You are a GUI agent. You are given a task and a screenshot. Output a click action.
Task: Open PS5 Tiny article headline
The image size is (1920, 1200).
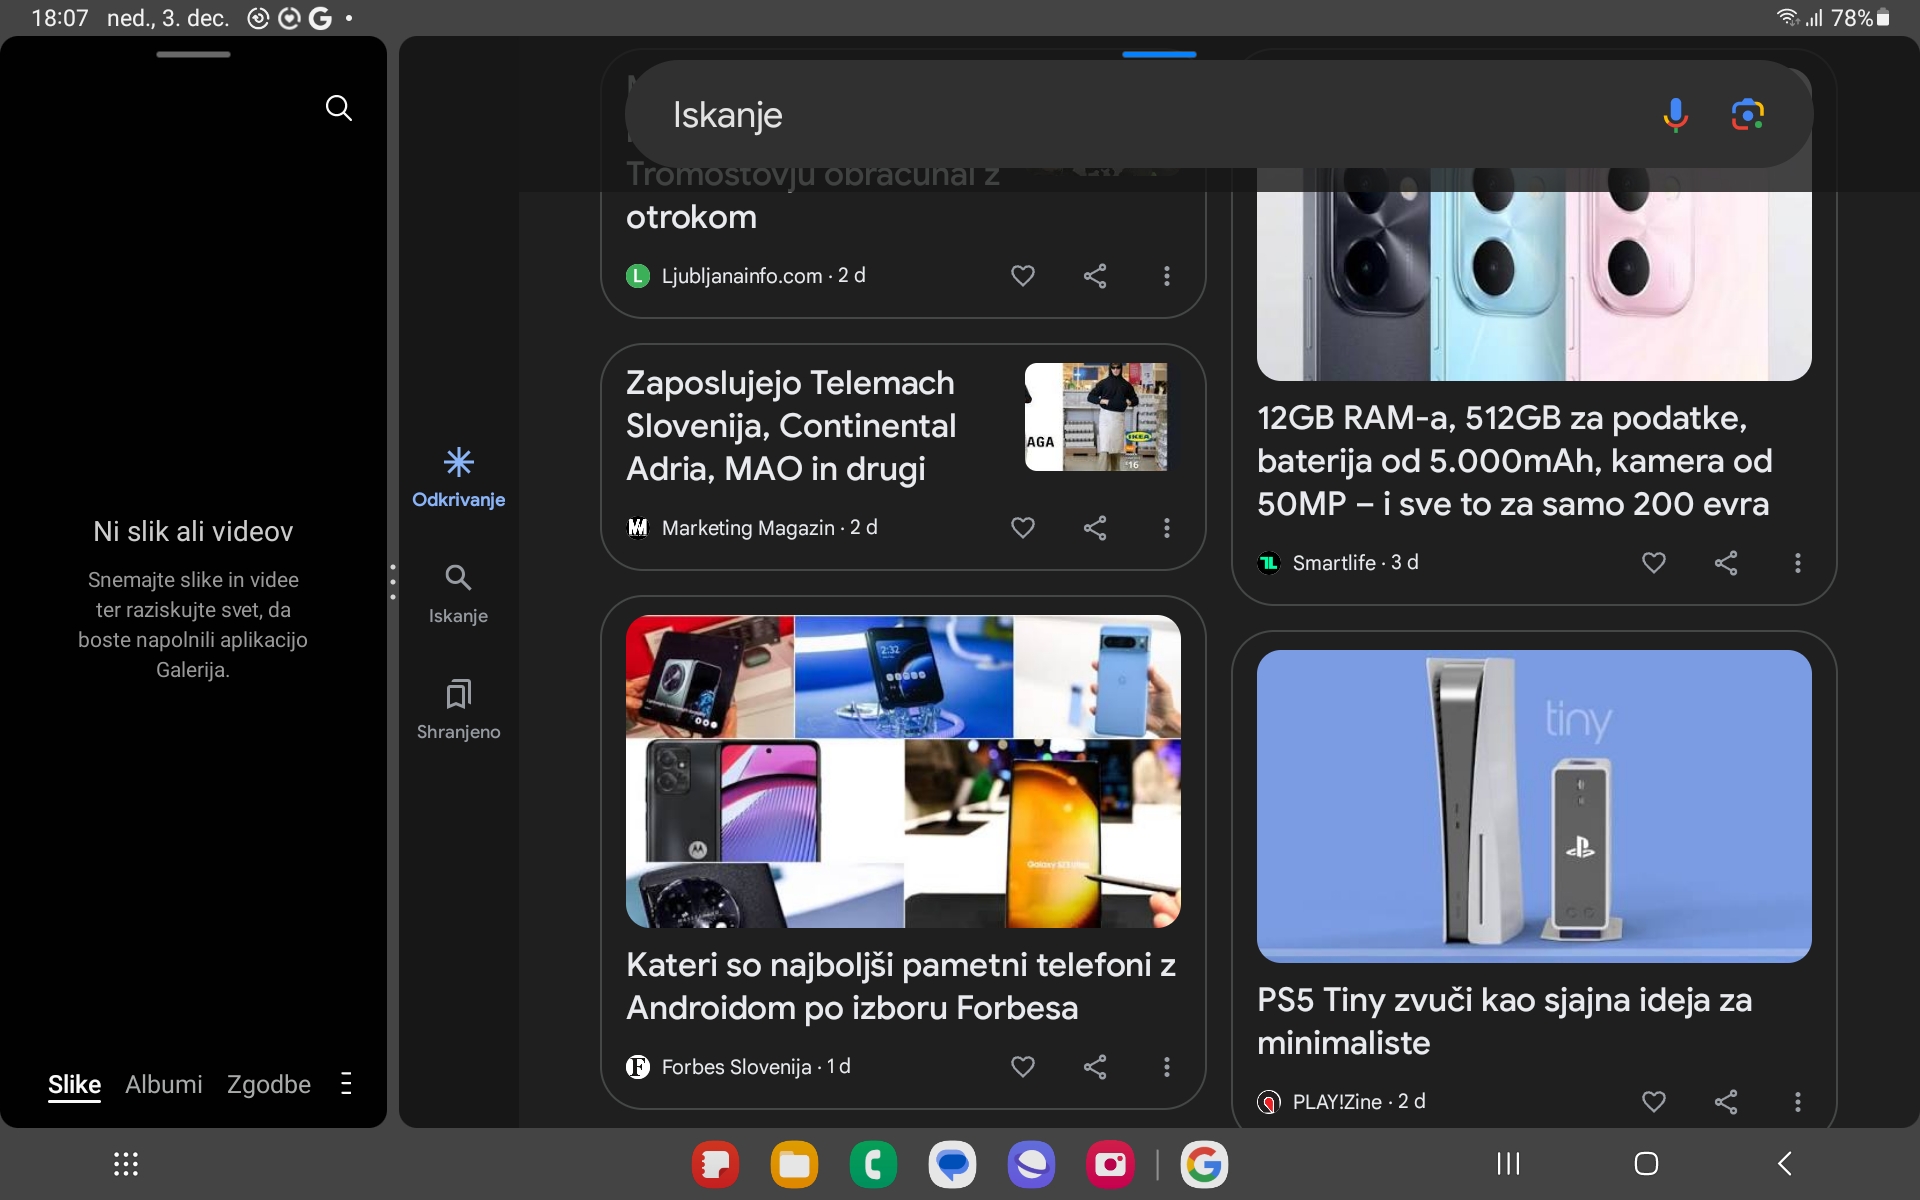point(1504,1021)
